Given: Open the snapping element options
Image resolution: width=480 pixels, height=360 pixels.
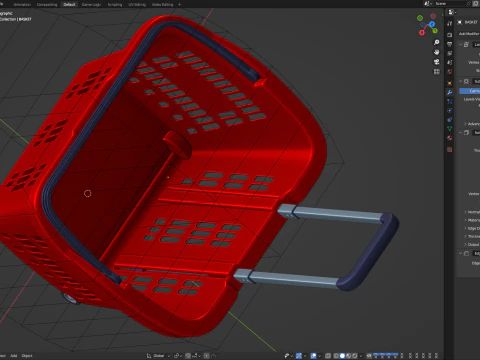Looking at the screenshot, I should [196, 356].
